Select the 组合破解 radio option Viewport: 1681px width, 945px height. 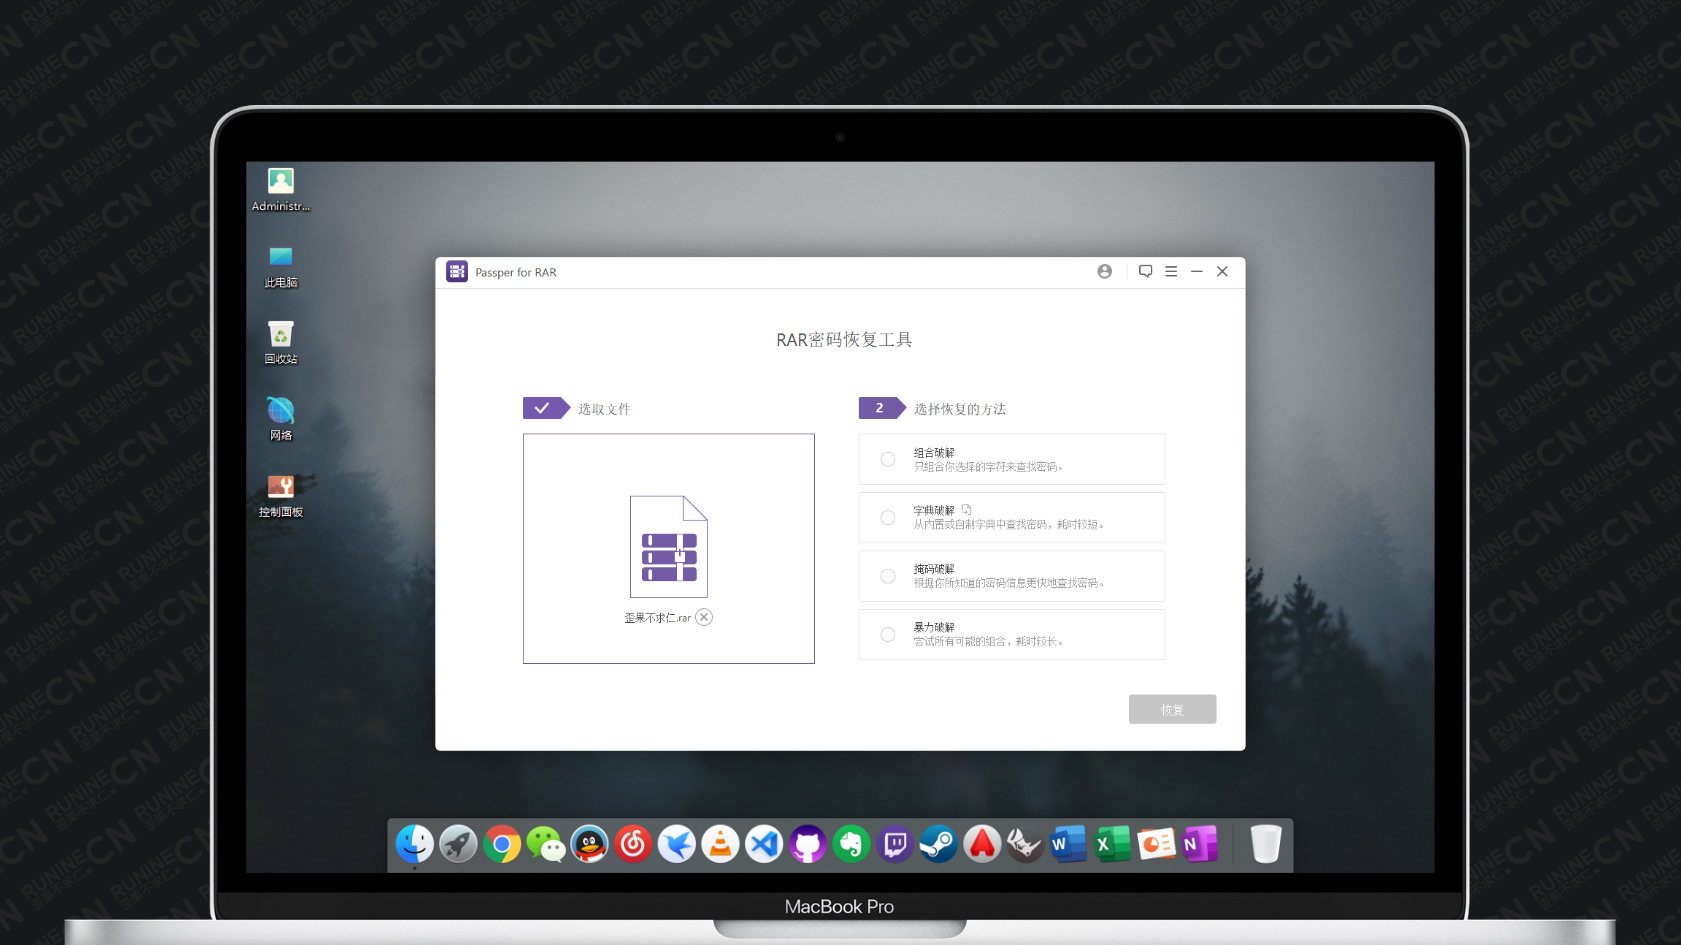[887, 459]
